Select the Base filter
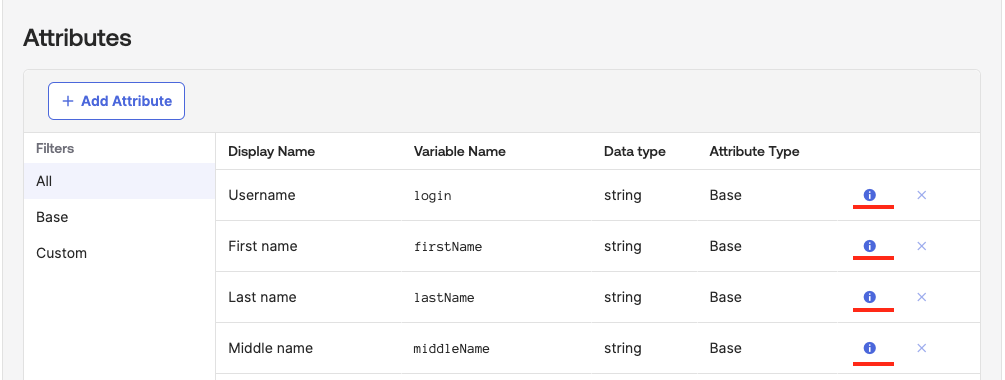 click(119, 217)
